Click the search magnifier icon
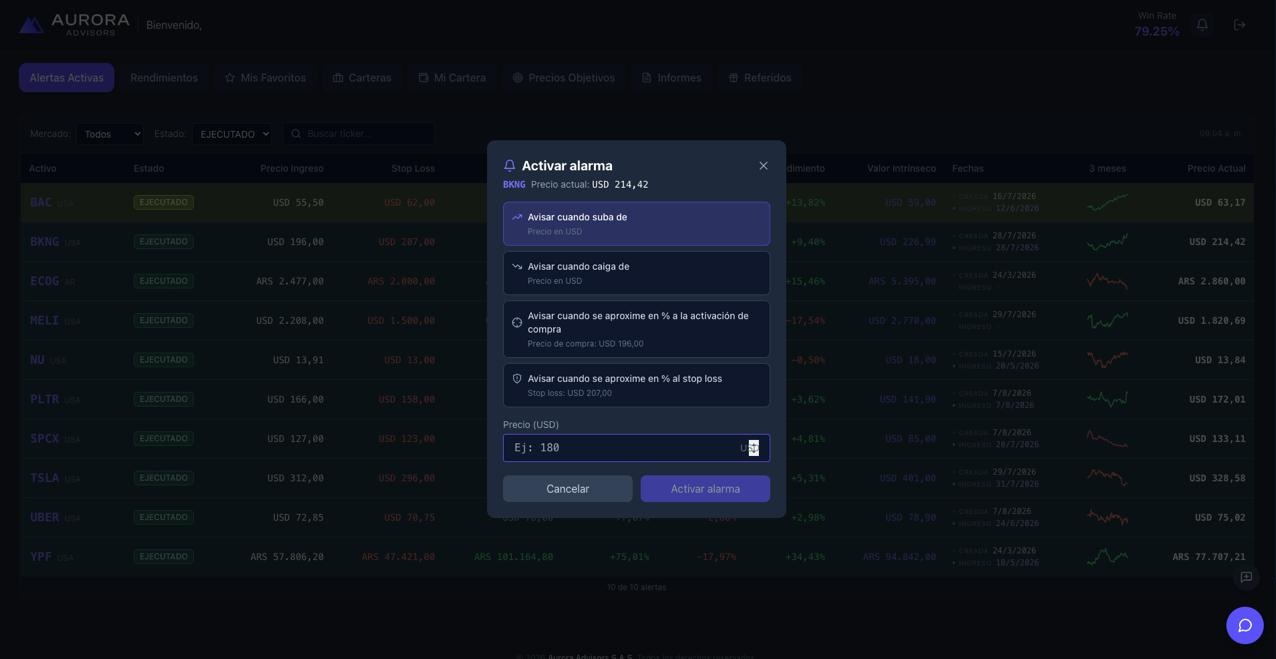Screen dimensions: 1276x659 point(296,134)
